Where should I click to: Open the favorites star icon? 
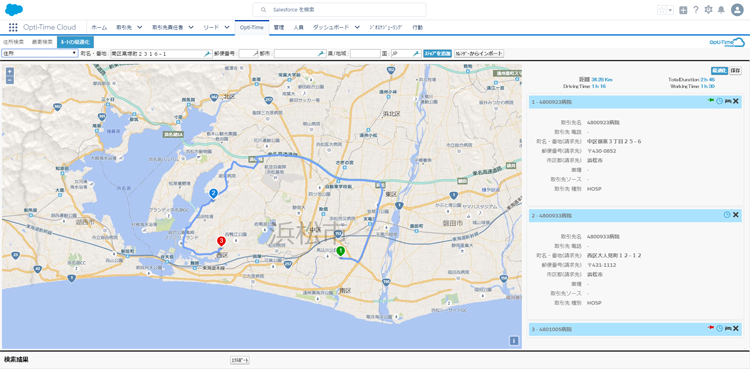(x=662, y=10)
